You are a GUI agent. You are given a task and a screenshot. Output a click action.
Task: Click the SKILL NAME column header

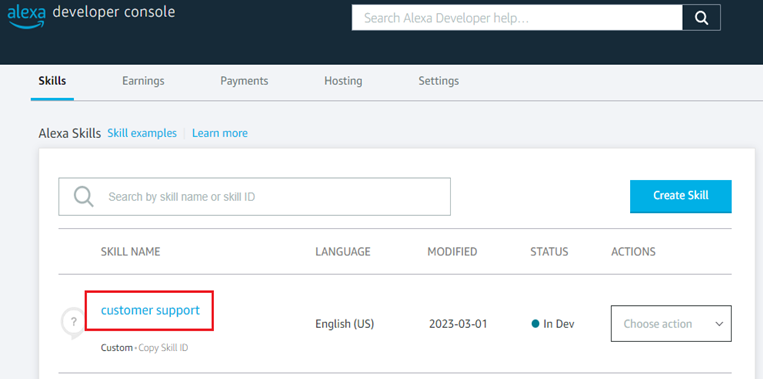130,252
